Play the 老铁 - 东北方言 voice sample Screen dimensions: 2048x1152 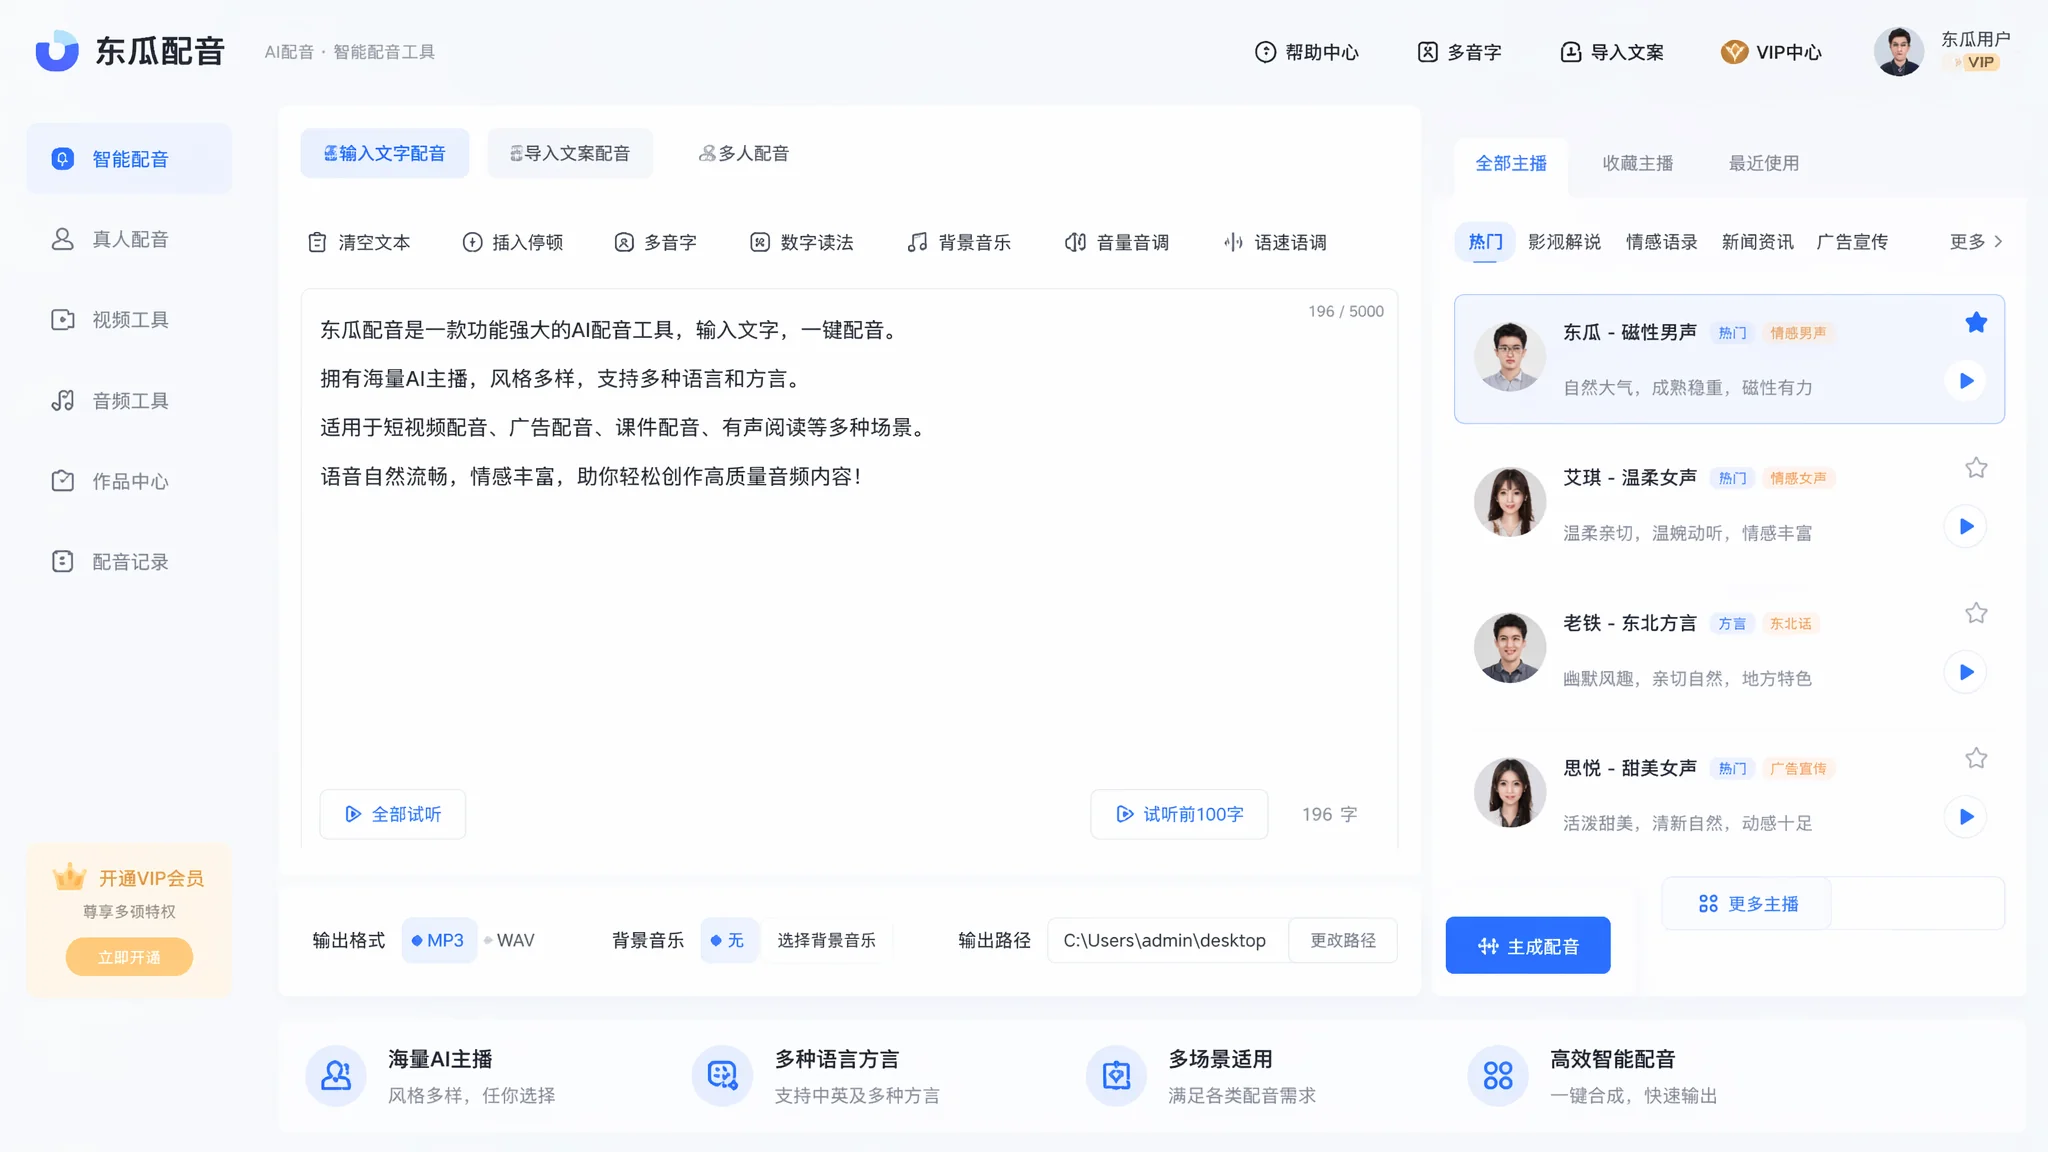click(x=1966, y=672)
